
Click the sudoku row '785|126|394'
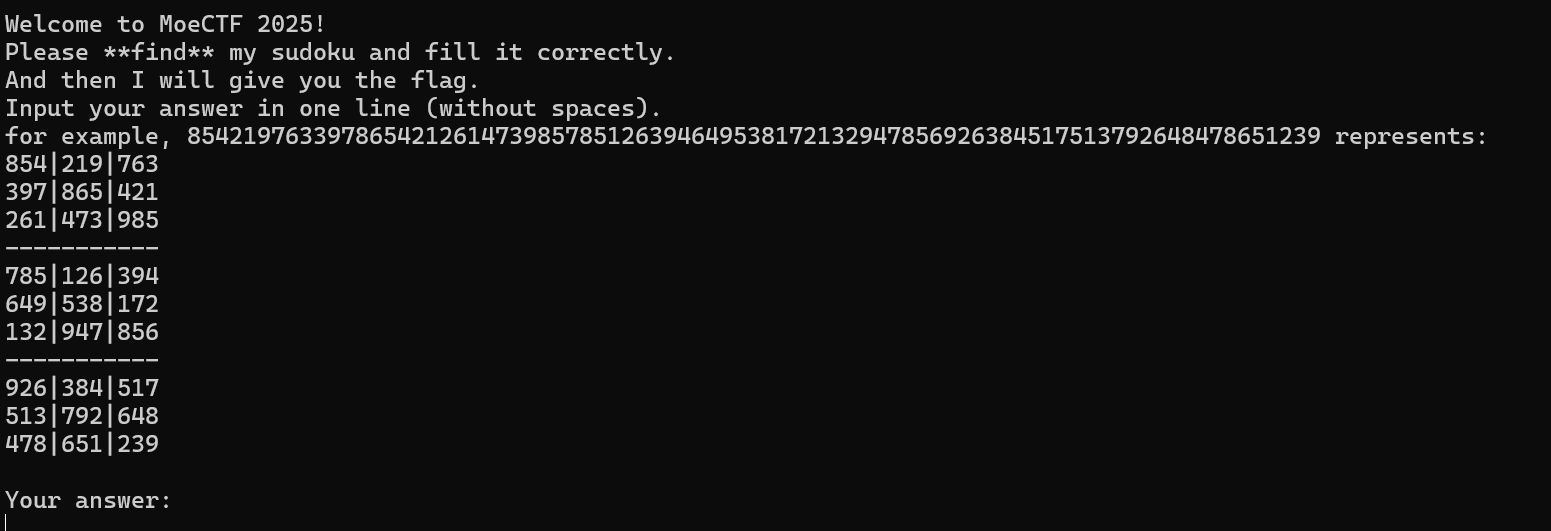(82, 276)
